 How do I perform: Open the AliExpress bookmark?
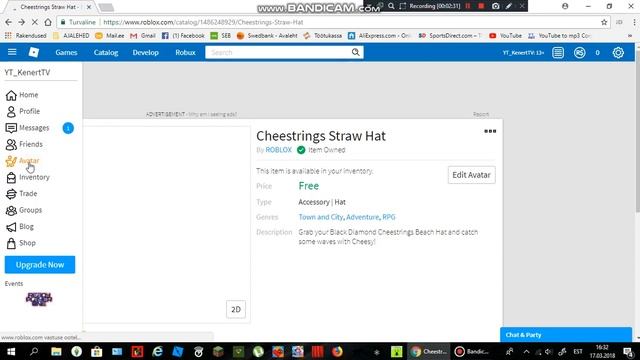[379, 36]
